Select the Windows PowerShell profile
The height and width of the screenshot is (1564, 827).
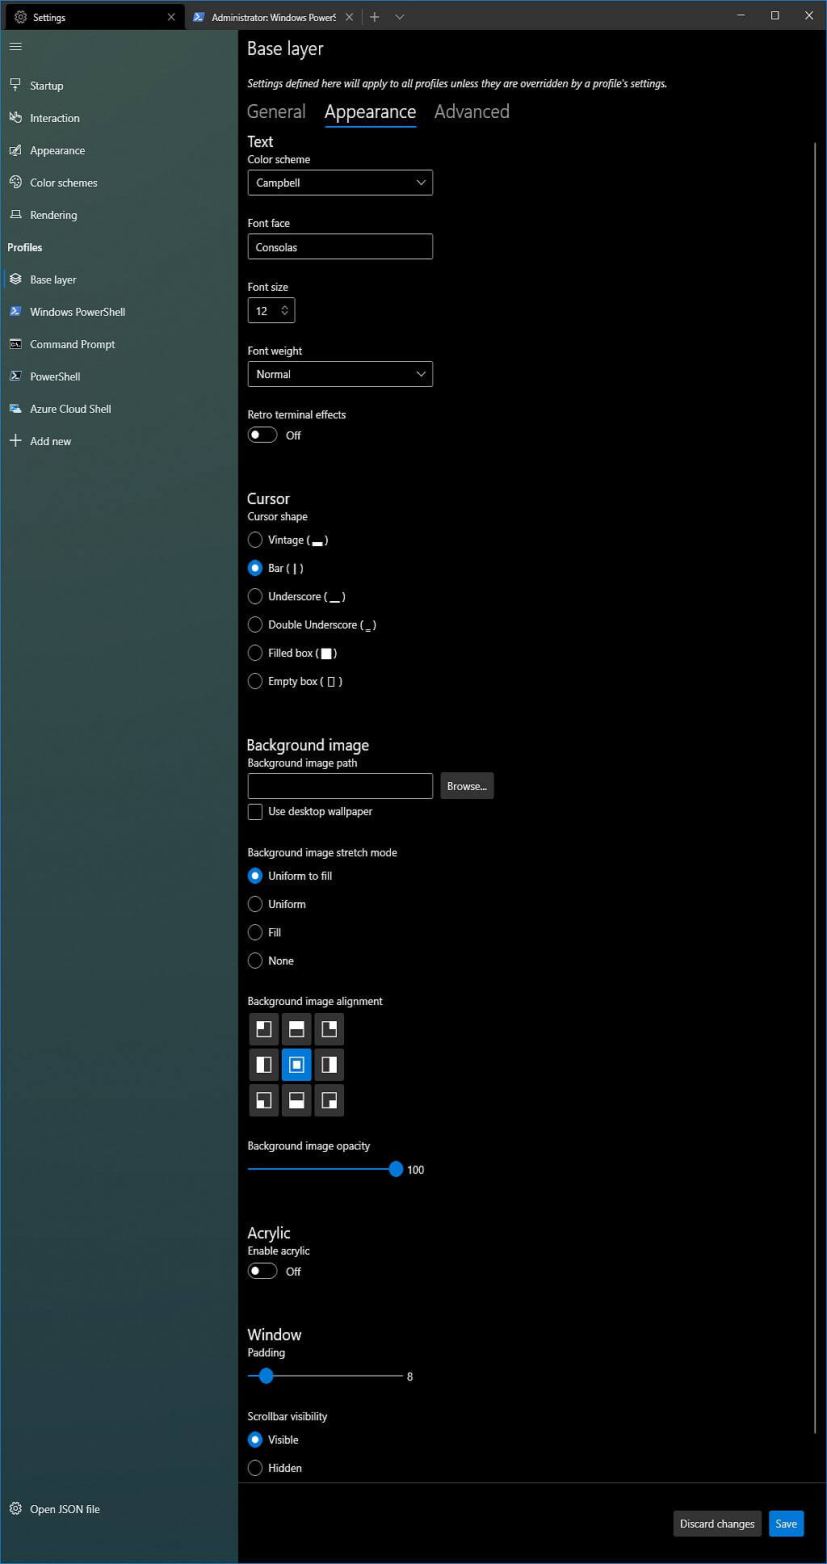coord(119,312)
